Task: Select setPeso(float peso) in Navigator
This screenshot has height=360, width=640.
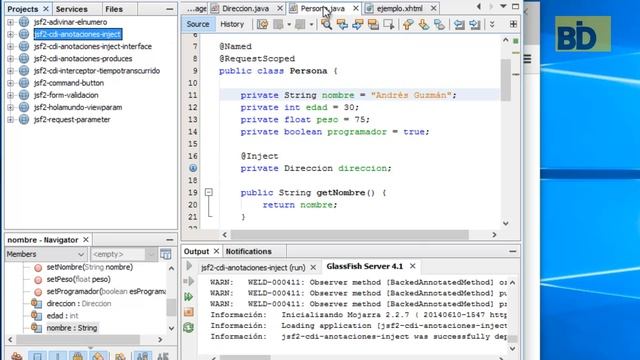Action: click(78, 280)
